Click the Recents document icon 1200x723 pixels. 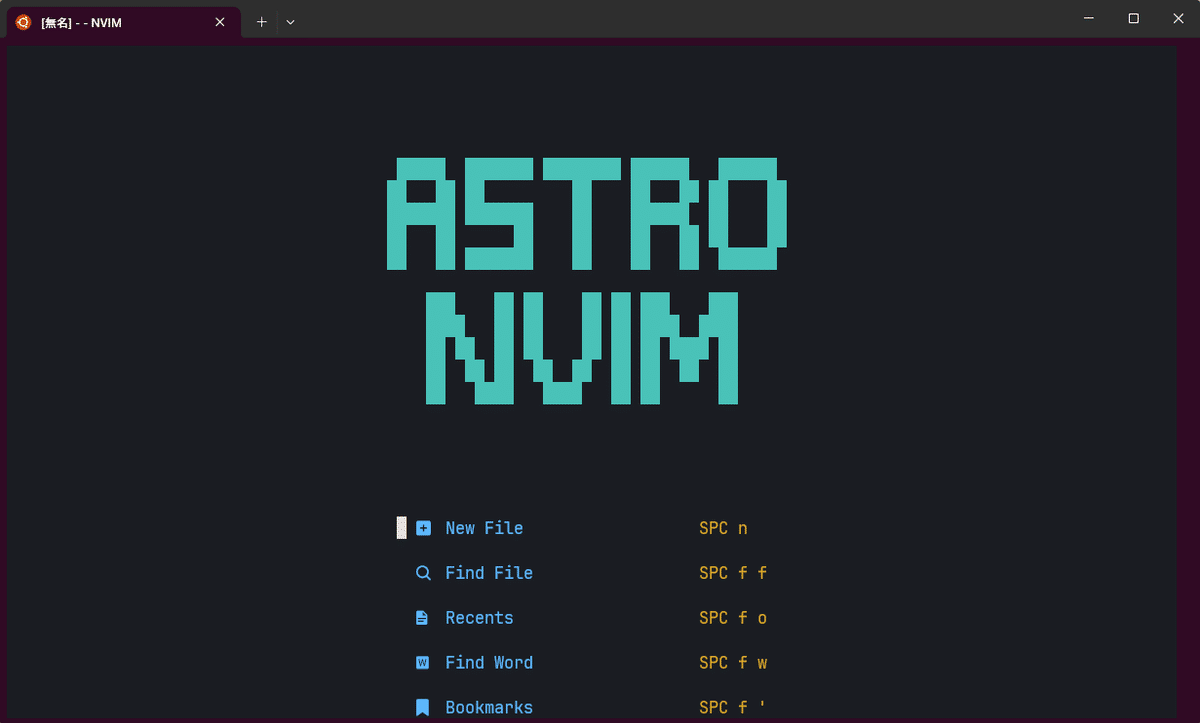point(422,618)
